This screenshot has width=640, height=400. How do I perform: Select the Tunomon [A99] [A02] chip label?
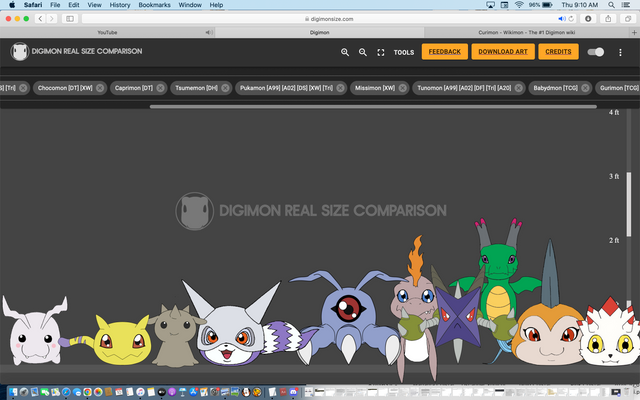pyautogui.click(x=464, y=88)
